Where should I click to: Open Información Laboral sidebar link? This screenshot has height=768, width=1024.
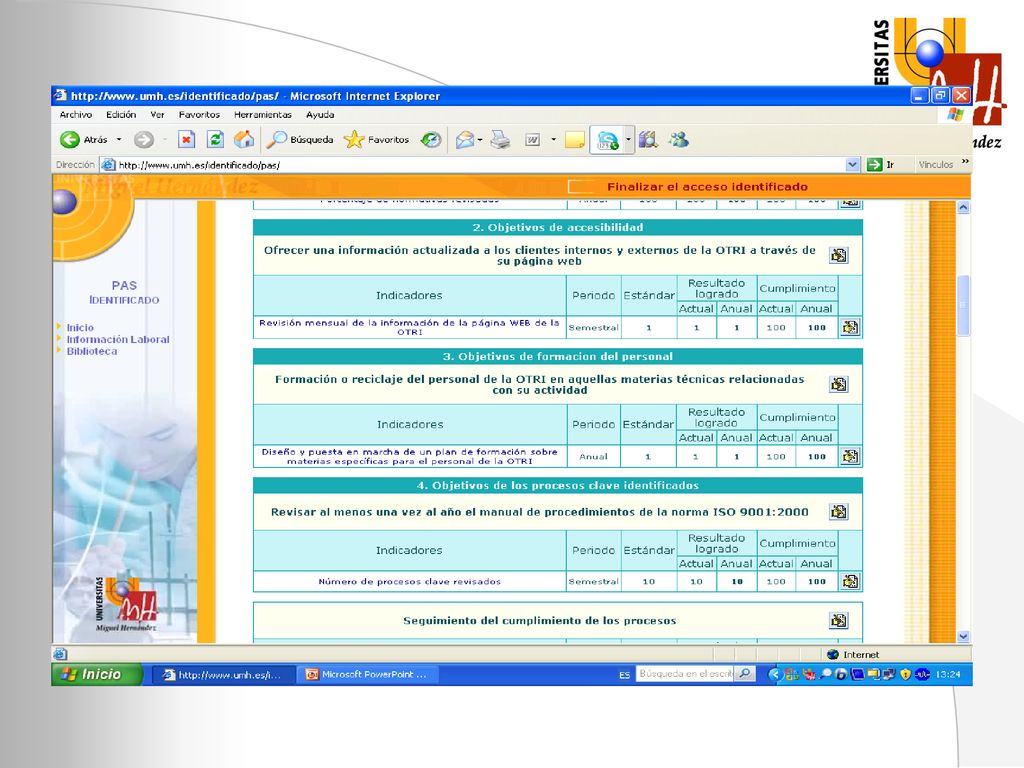(118, 340)
